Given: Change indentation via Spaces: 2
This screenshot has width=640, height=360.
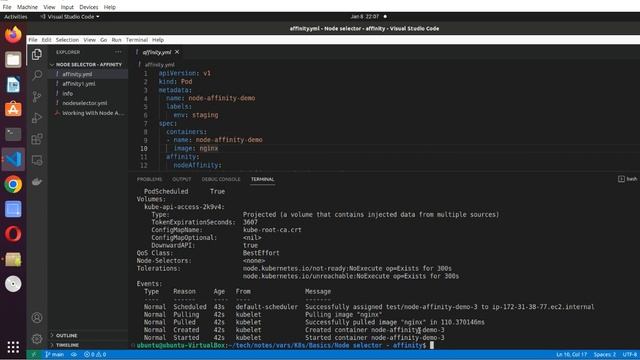Looking at the screenshot, I should click(x=605, y=355).
